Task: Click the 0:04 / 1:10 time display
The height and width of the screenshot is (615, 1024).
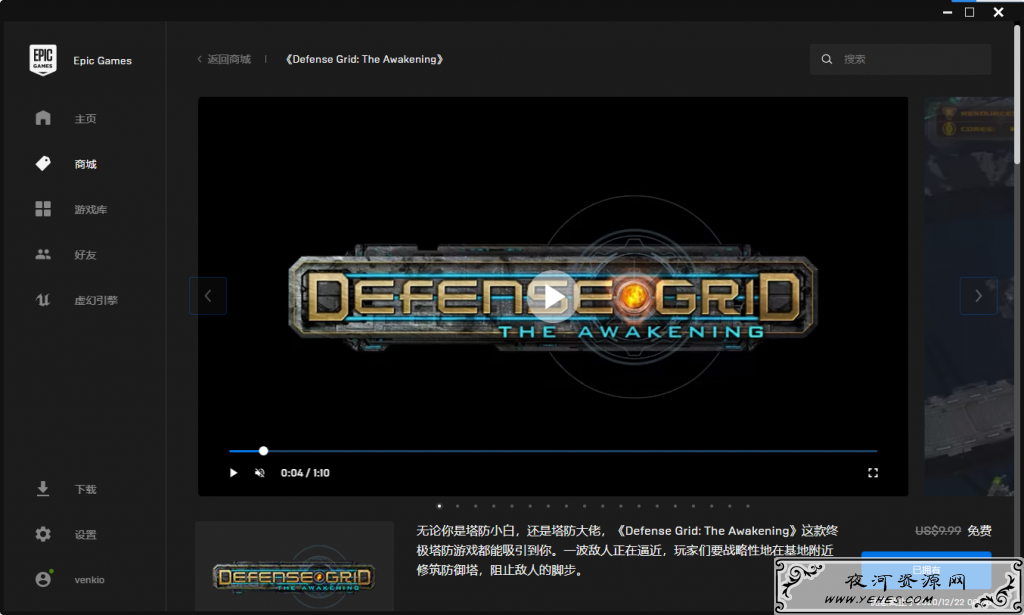Action: pos(305,473)
